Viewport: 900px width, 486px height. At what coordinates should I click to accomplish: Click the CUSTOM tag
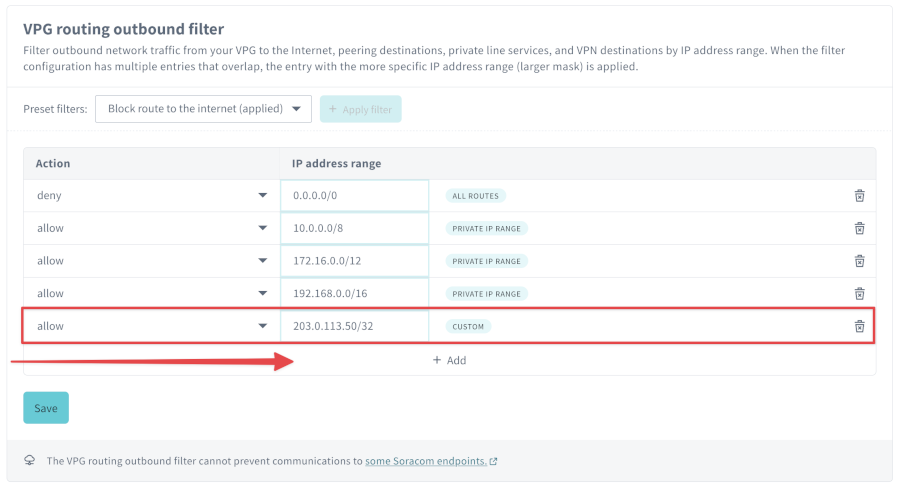[468, 326]
